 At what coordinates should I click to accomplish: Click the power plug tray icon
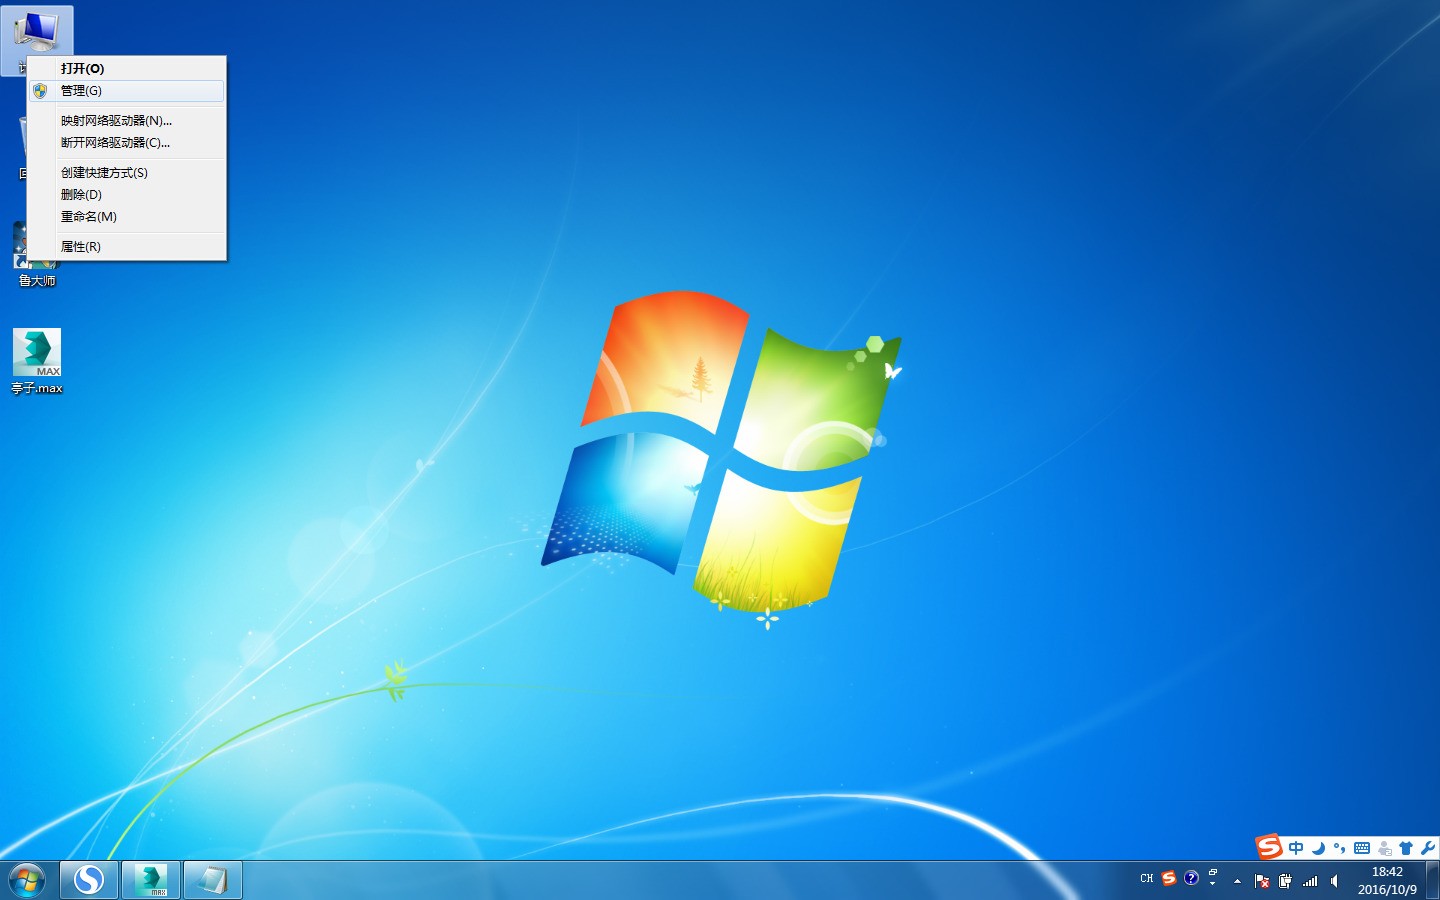click(1286, 881)
